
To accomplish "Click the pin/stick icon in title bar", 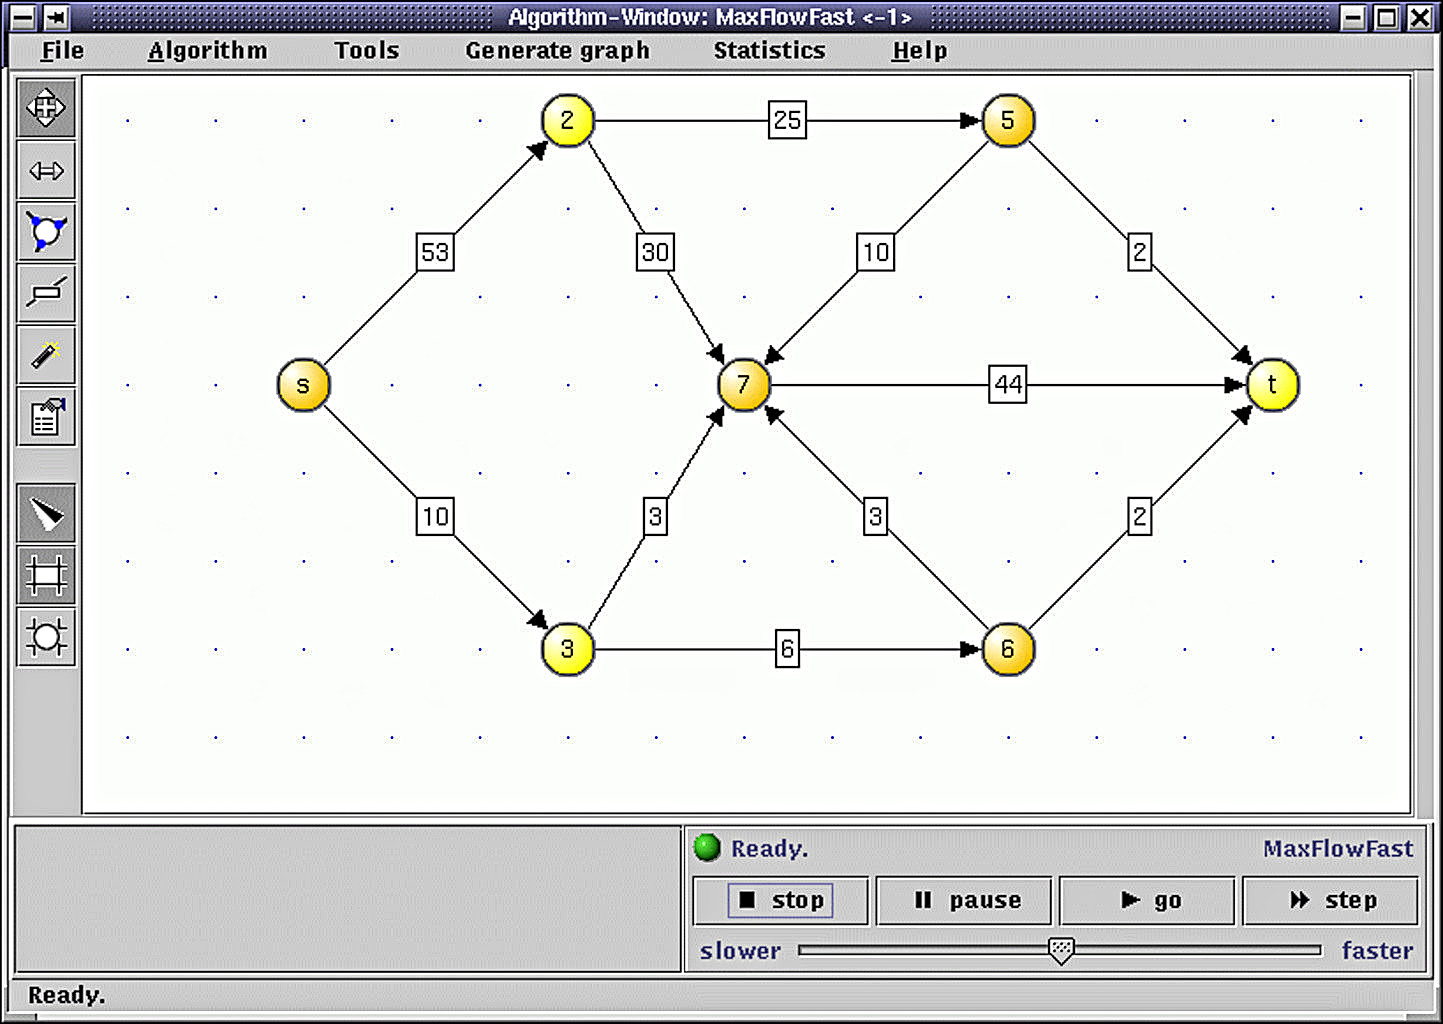I will click(x=55, y=17).
